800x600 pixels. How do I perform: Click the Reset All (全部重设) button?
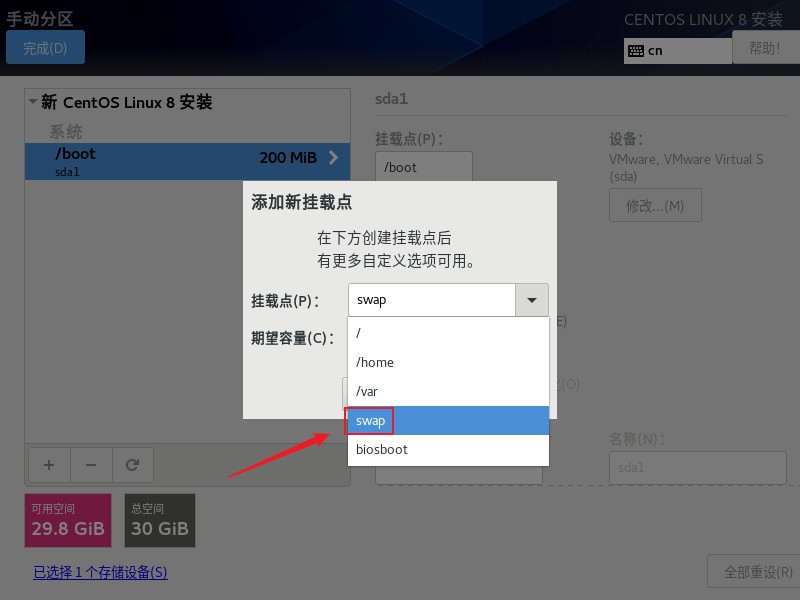click(x=754, y=571)
